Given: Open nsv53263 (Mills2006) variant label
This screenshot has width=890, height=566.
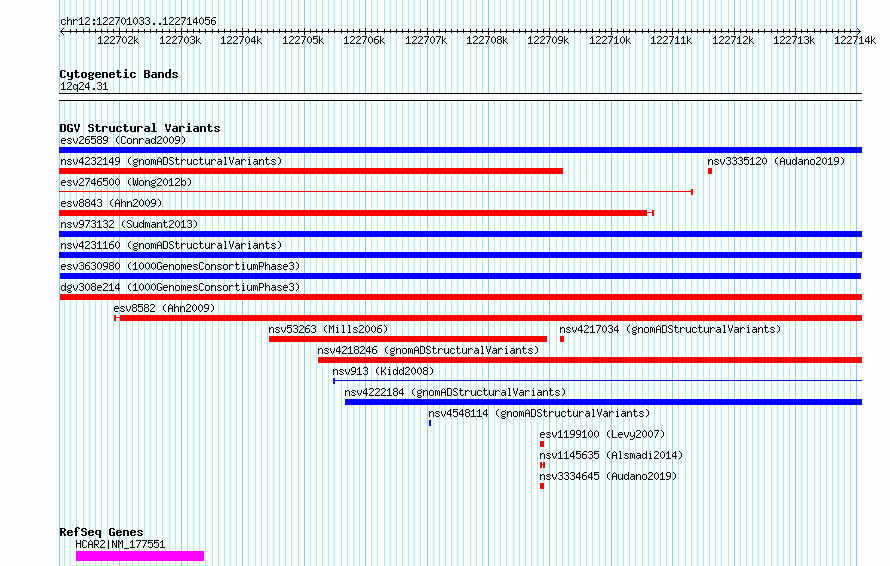Looking at the screenshot, I should (x=328, y=329).
